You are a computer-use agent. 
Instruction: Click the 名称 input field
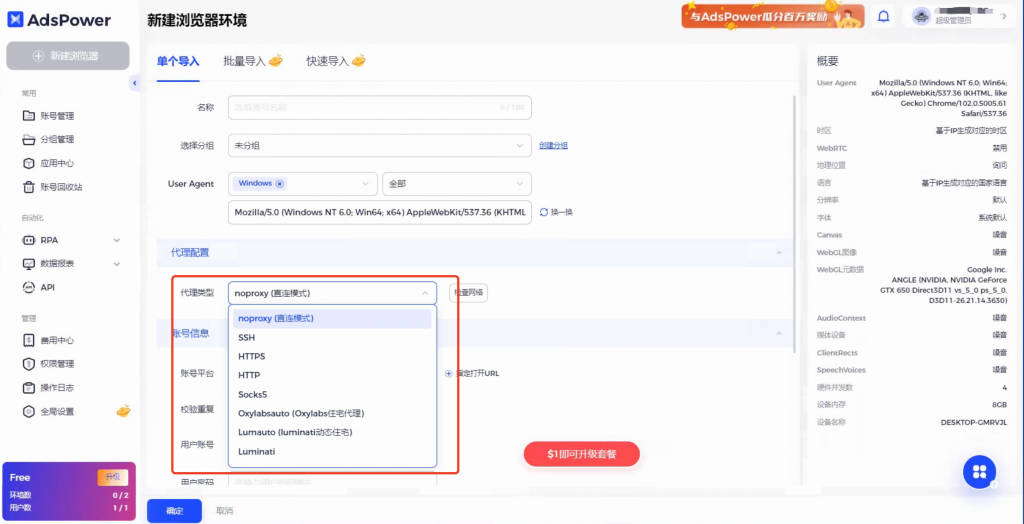click(380, 107)
